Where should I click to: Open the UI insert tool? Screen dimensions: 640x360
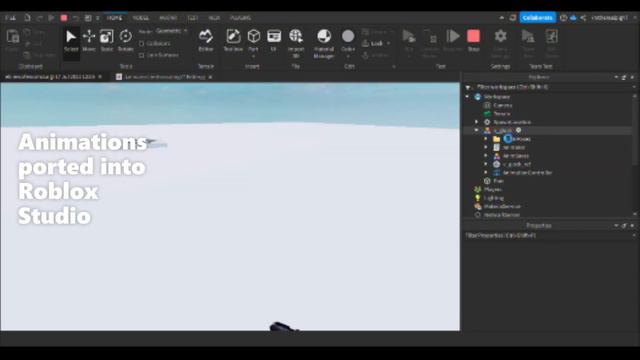click(274, 41)
